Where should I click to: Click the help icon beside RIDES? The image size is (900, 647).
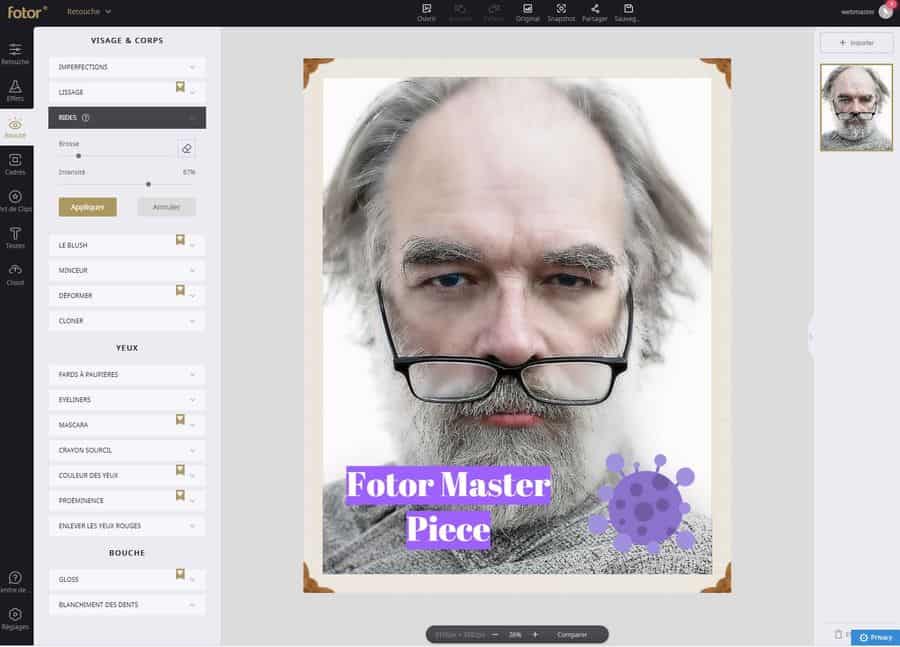point(85,118)
